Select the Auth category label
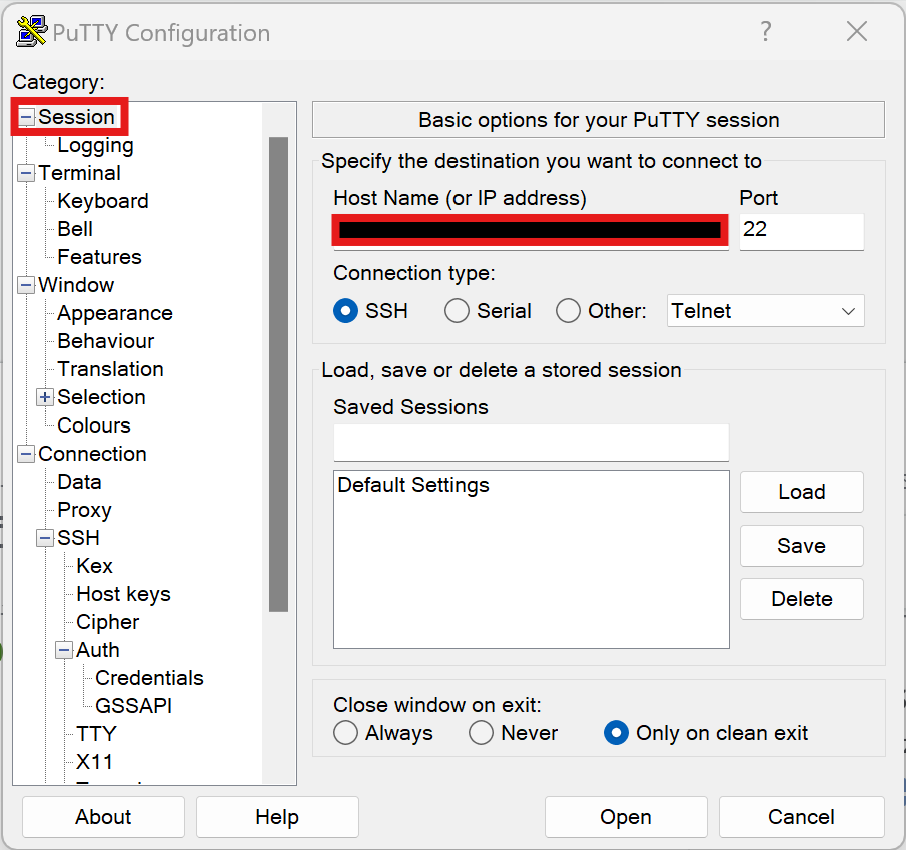Screen dimensions: 906x850 [98, 650]
